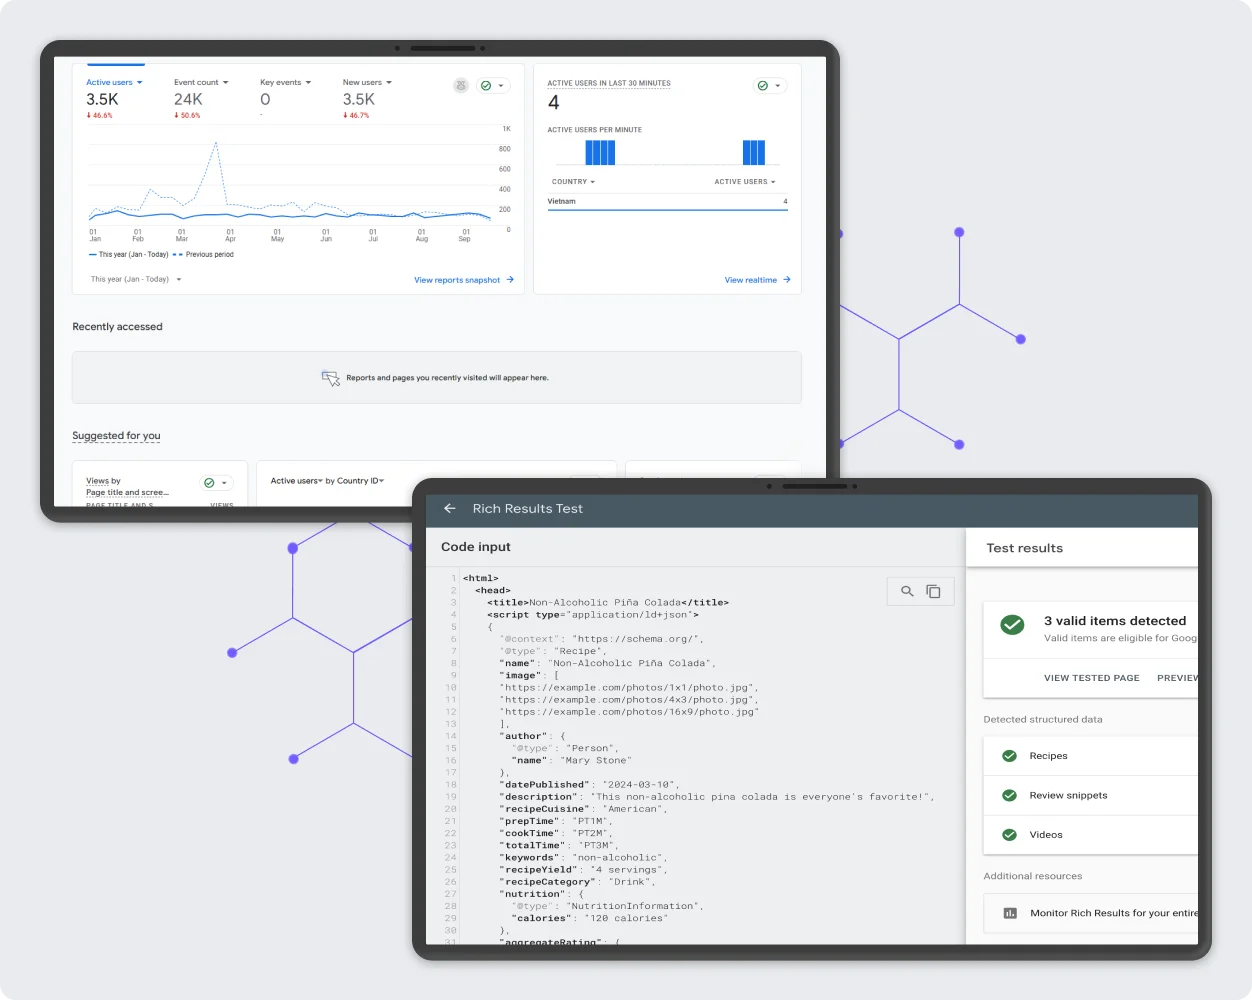Select the Vietnam row in realtime table
This screenshot has width=1252, height=1000.
pyautogui.click(x=667, y=202)
